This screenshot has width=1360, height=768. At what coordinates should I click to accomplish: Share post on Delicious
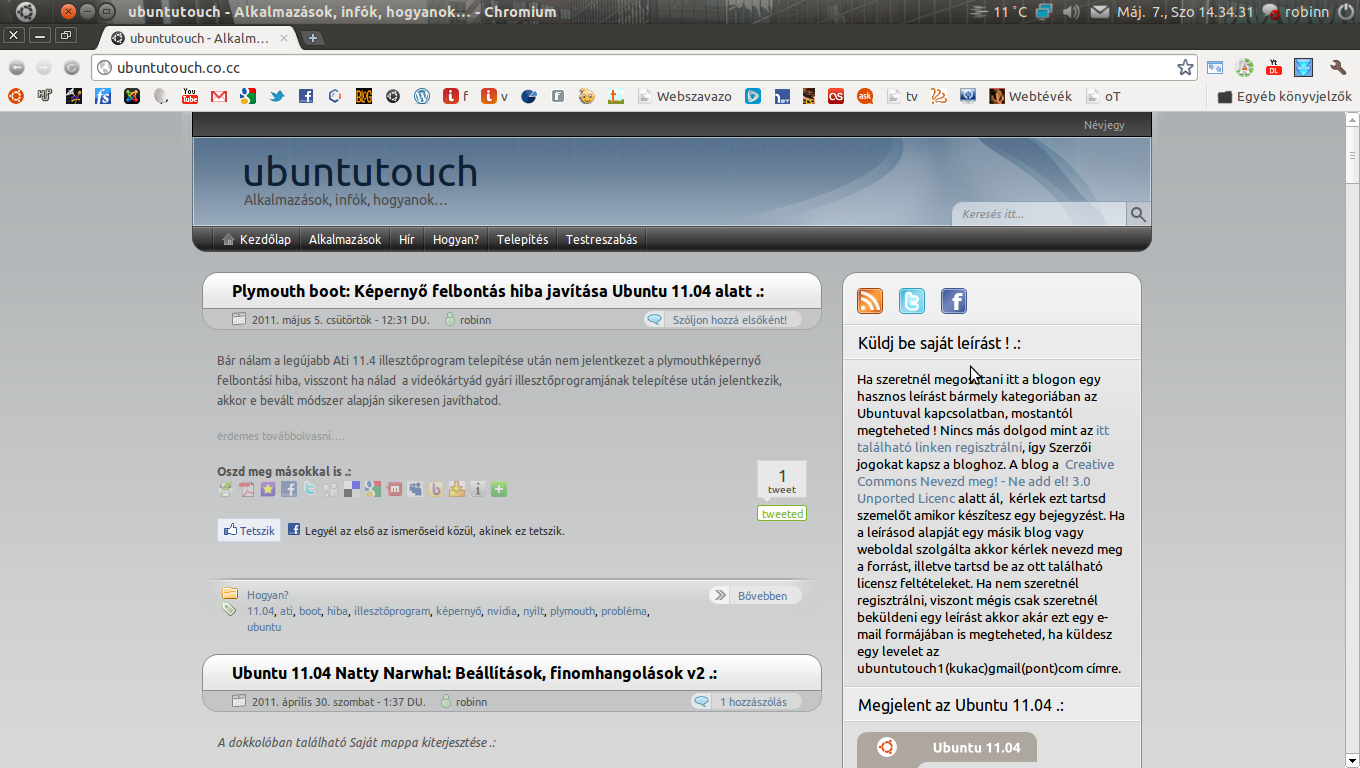[x=351, y=489]
